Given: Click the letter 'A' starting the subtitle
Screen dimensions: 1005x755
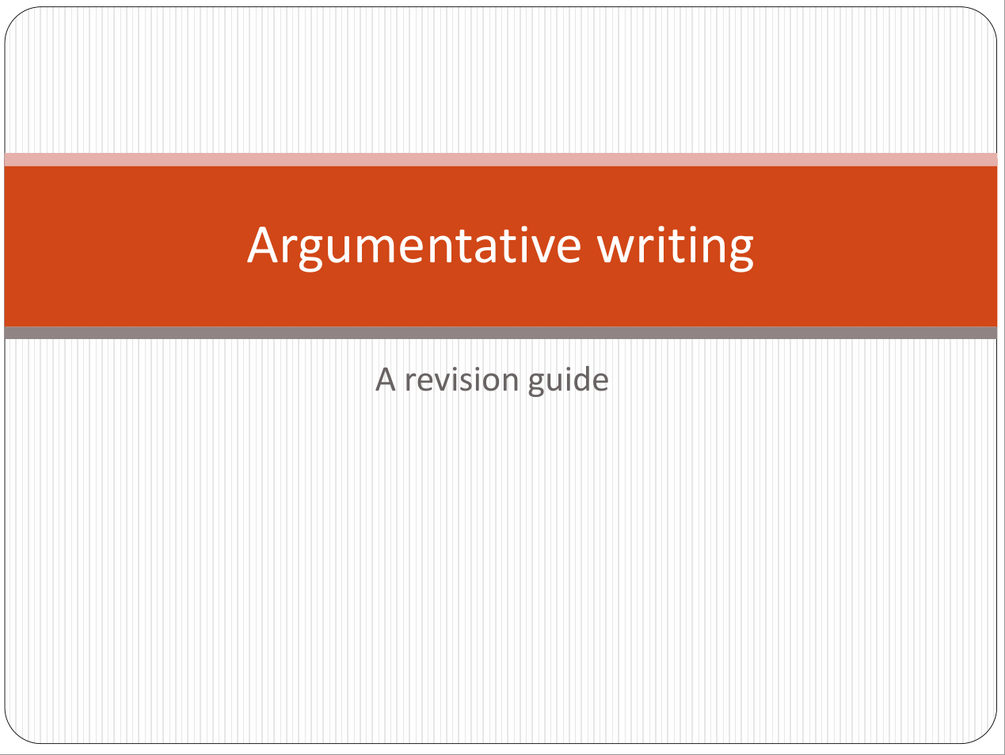Looking at the screenshot, I should pyautogui.click(x=386, y=380).
